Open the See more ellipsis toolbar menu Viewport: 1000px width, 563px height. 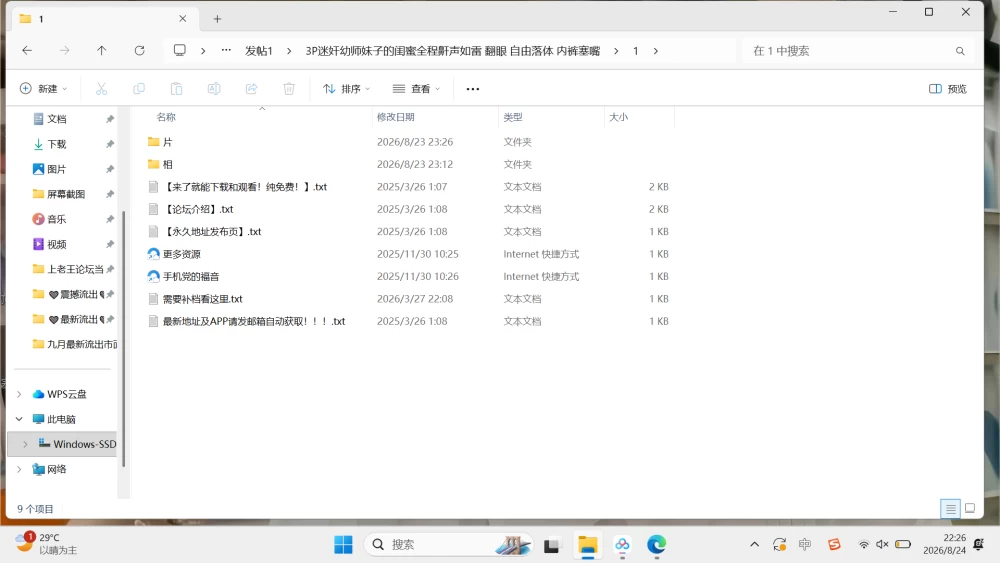473,89
